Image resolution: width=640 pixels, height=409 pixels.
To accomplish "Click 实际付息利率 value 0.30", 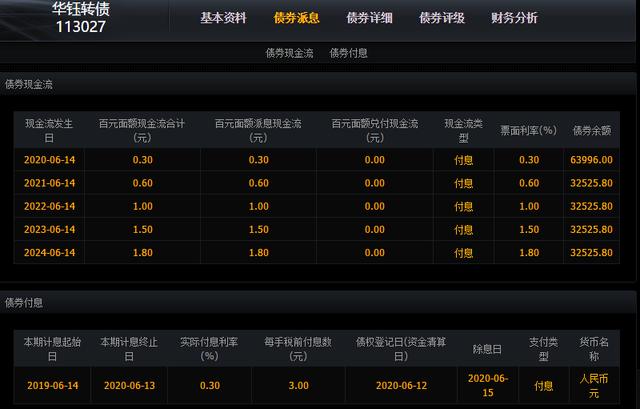I will (210, 385).
